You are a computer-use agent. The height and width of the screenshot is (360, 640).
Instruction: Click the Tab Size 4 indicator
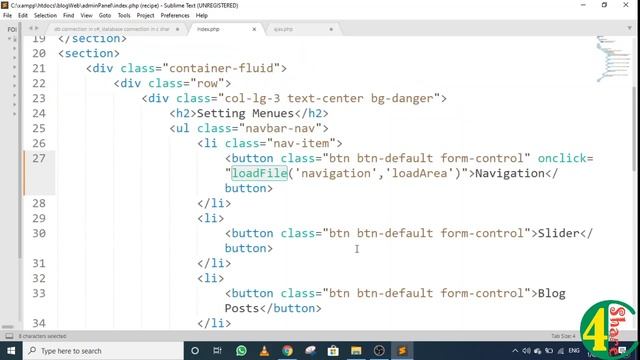563,336
